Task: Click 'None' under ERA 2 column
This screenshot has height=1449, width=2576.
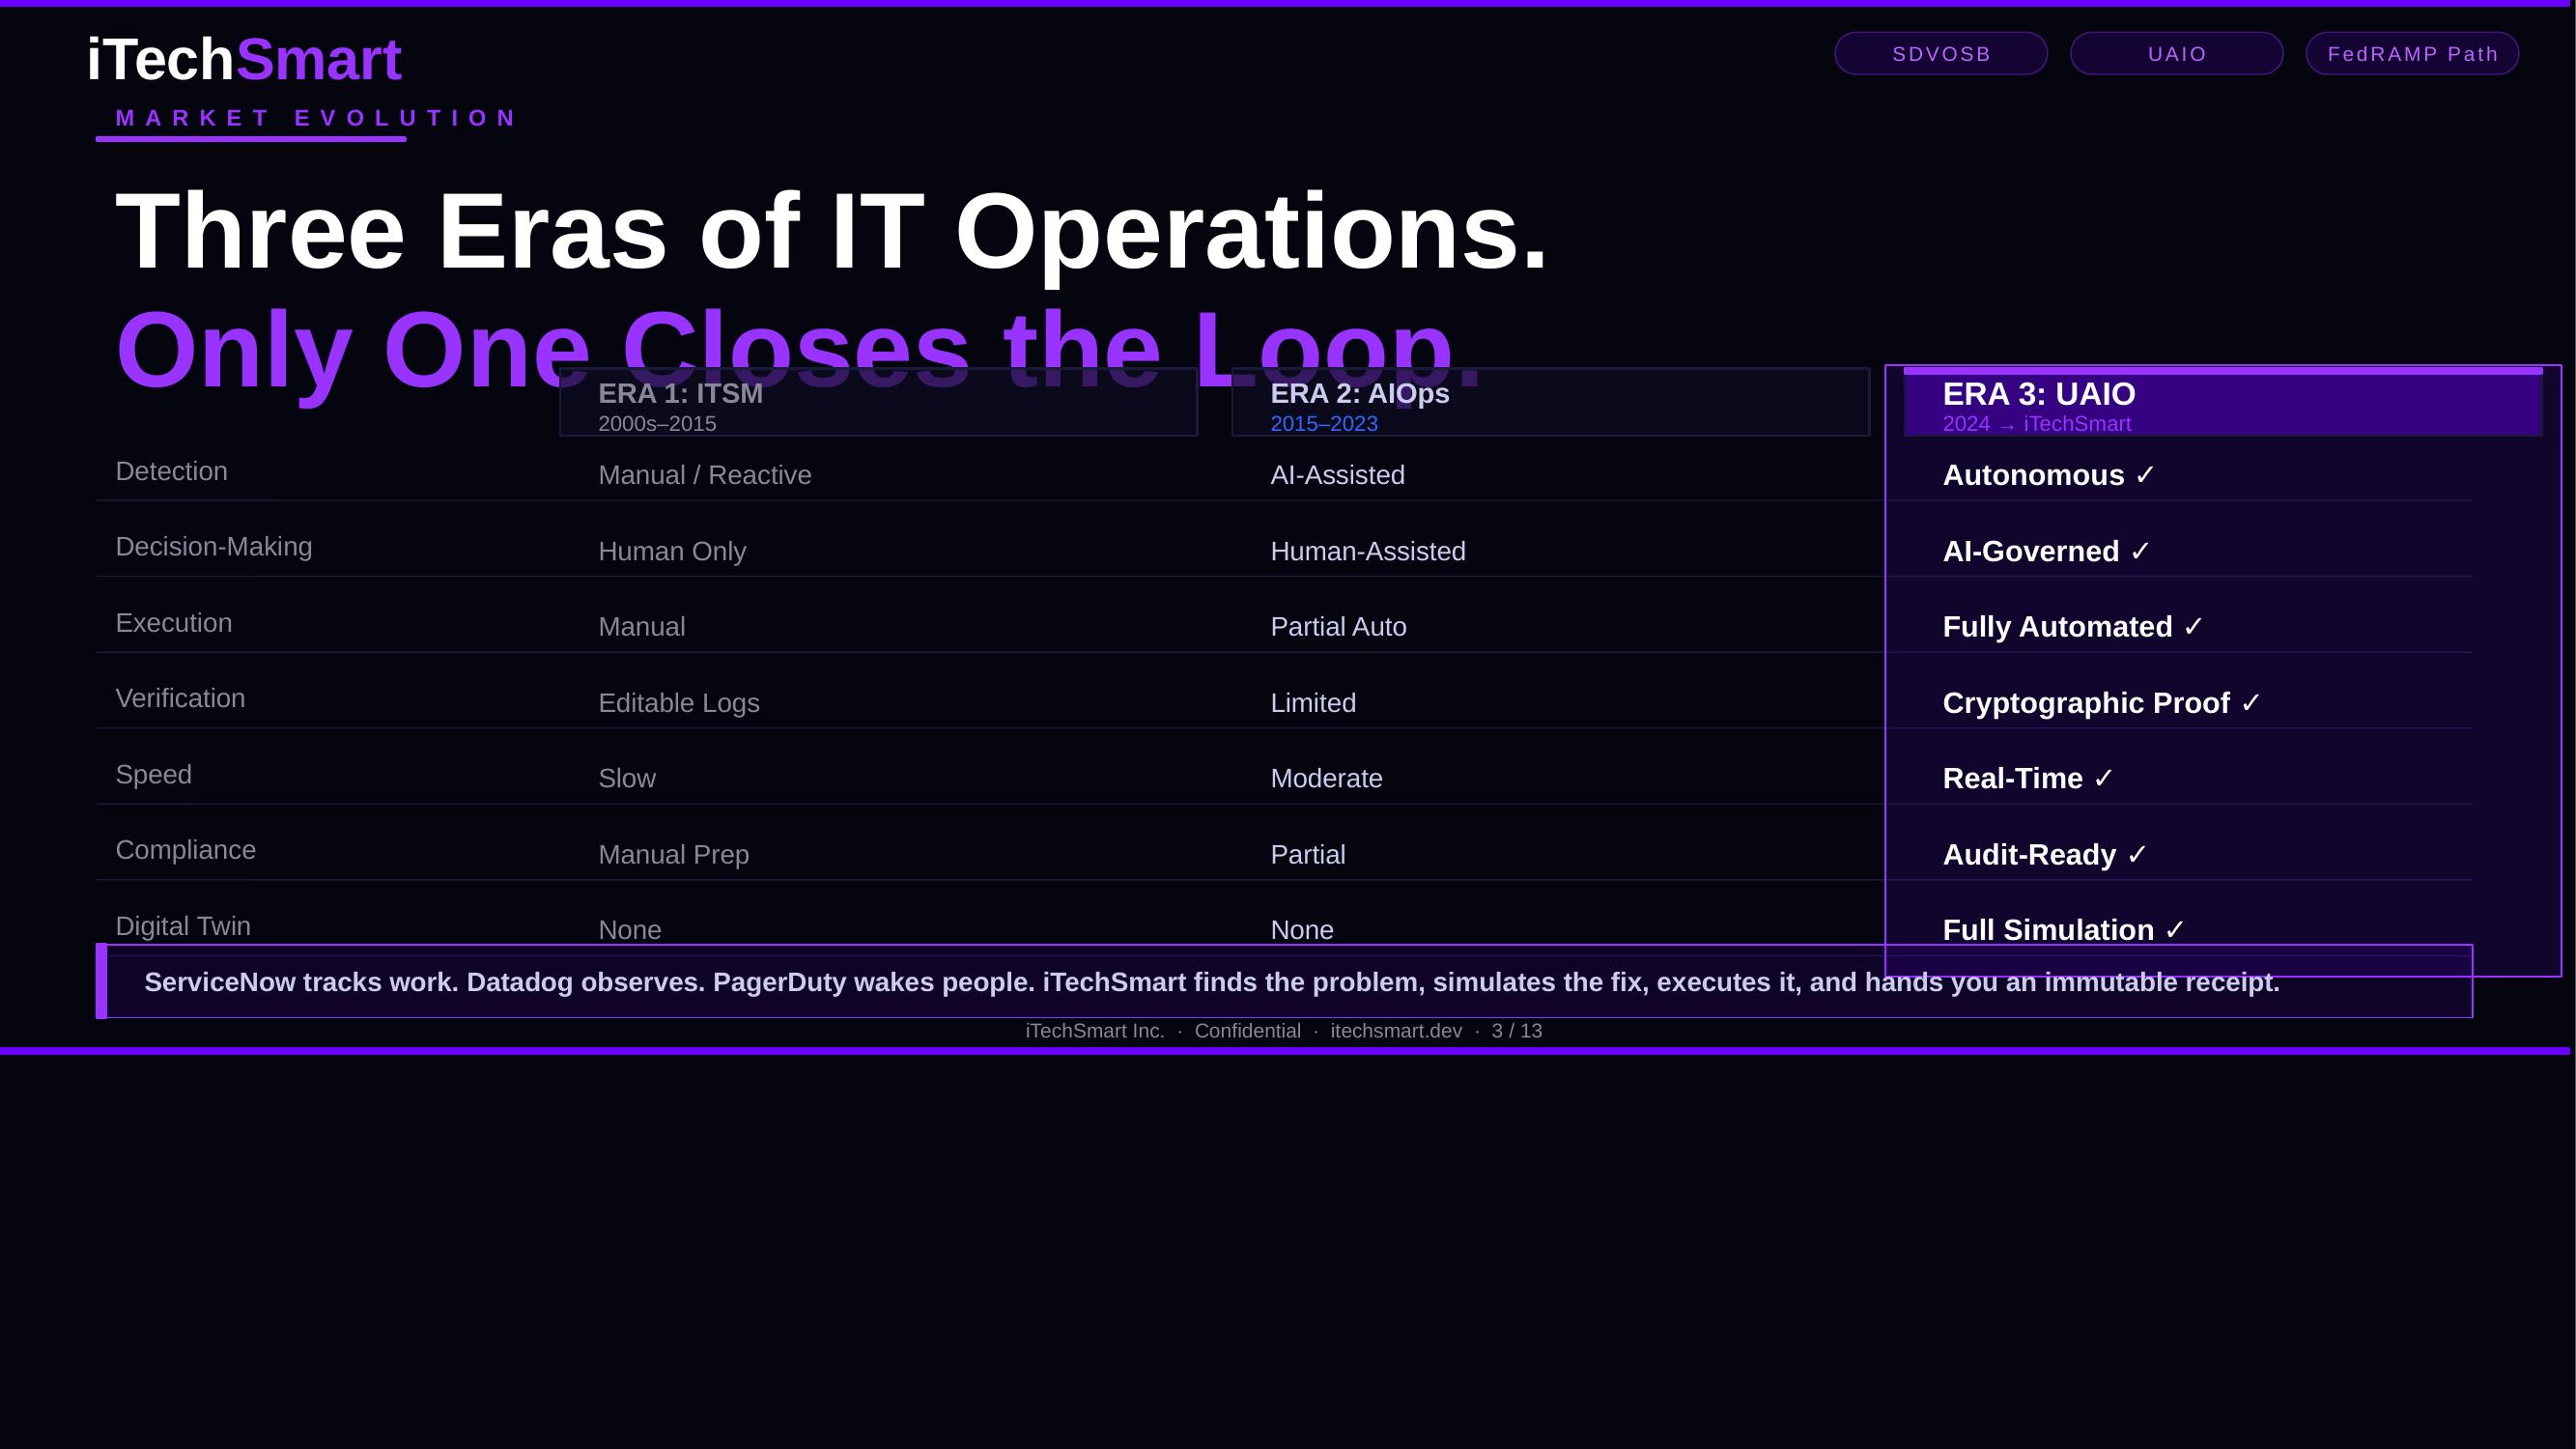Action: tap(1301, 930)
